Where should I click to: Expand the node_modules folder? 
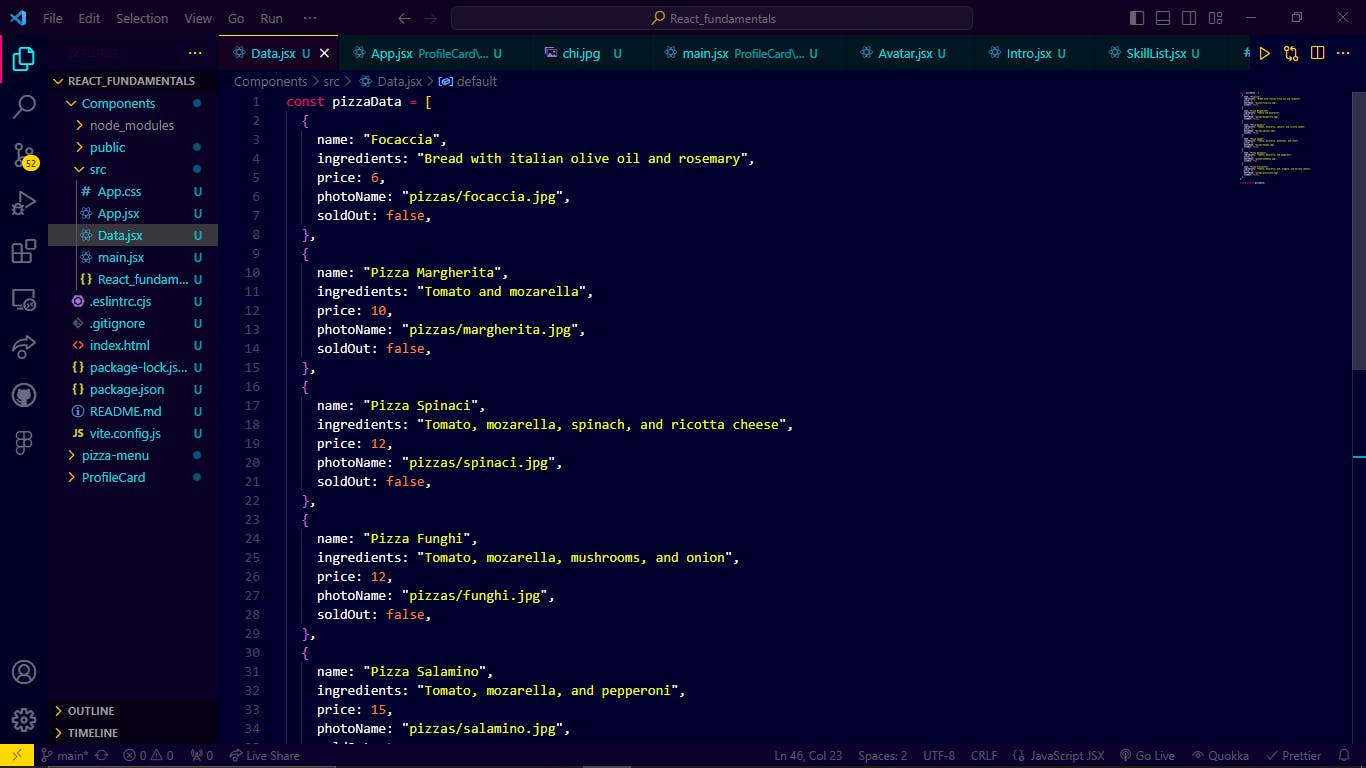point(133,125)
